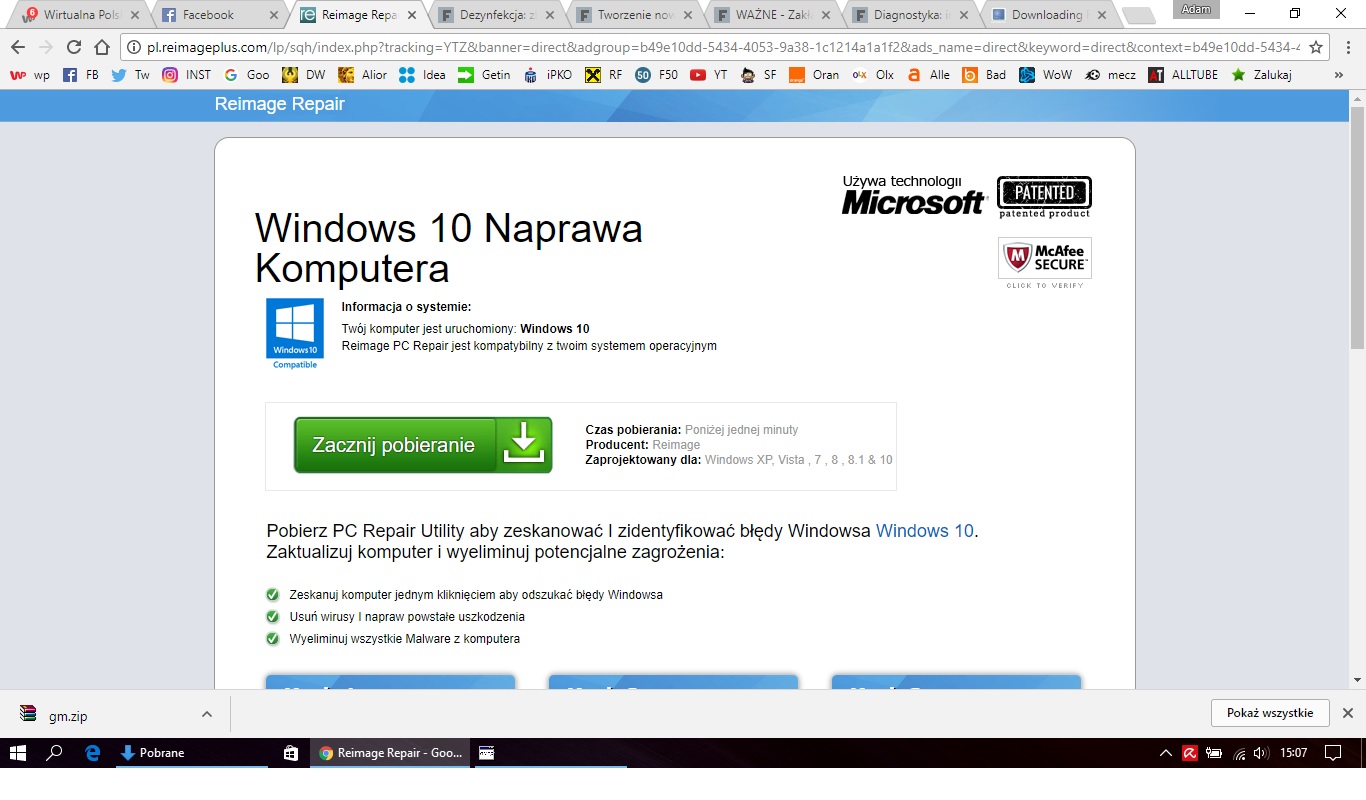The image size is (1366, 800).
Task: Reload the page with refresh icon
Action: (73, 47)
